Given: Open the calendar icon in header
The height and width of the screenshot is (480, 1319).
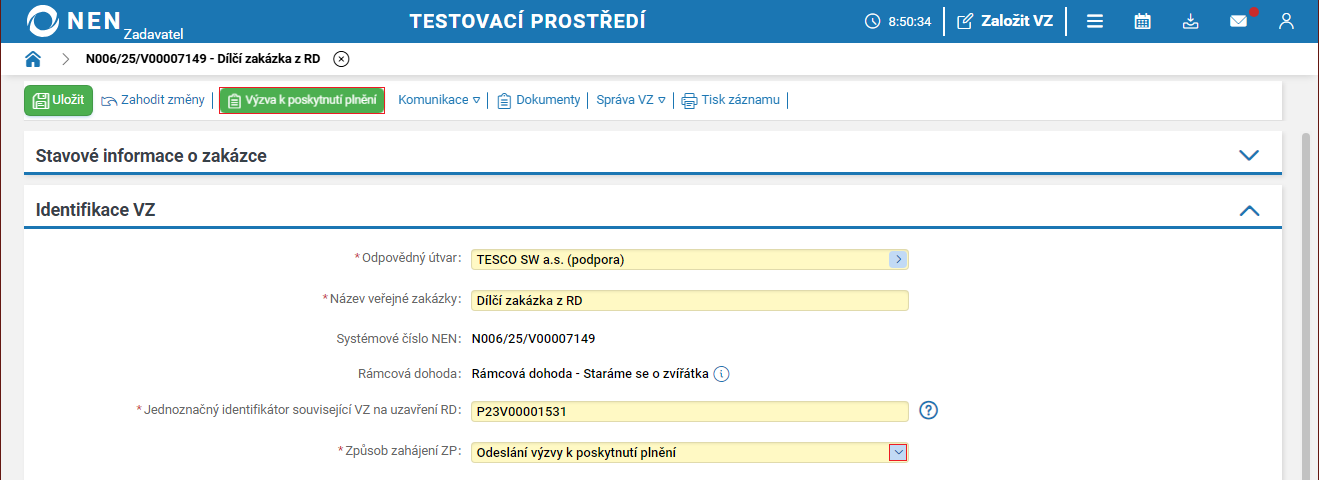Looking at the screenshot, I should coord(1143,21).
